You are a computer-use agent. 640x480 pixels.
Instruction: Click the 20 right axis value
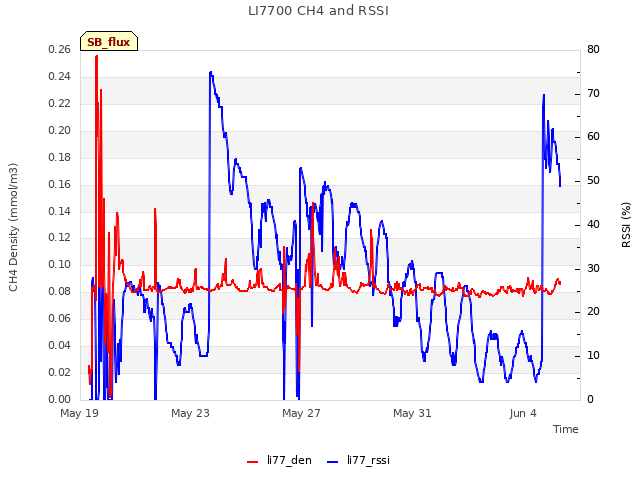593,311
